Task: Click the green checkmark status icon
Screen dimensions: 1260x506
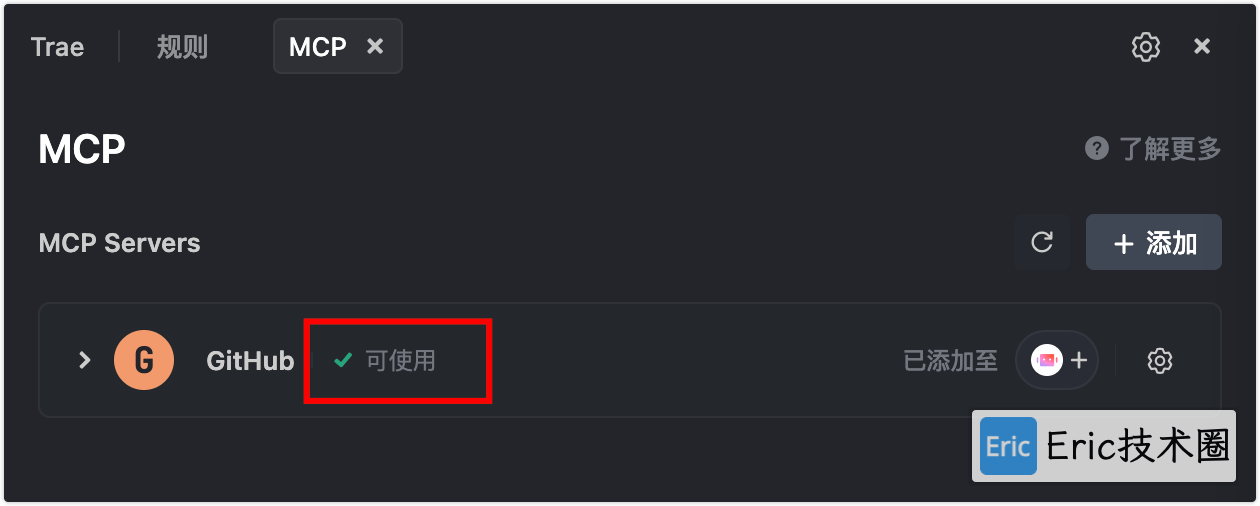Action: pyautogui.click(x=343, y=360)
